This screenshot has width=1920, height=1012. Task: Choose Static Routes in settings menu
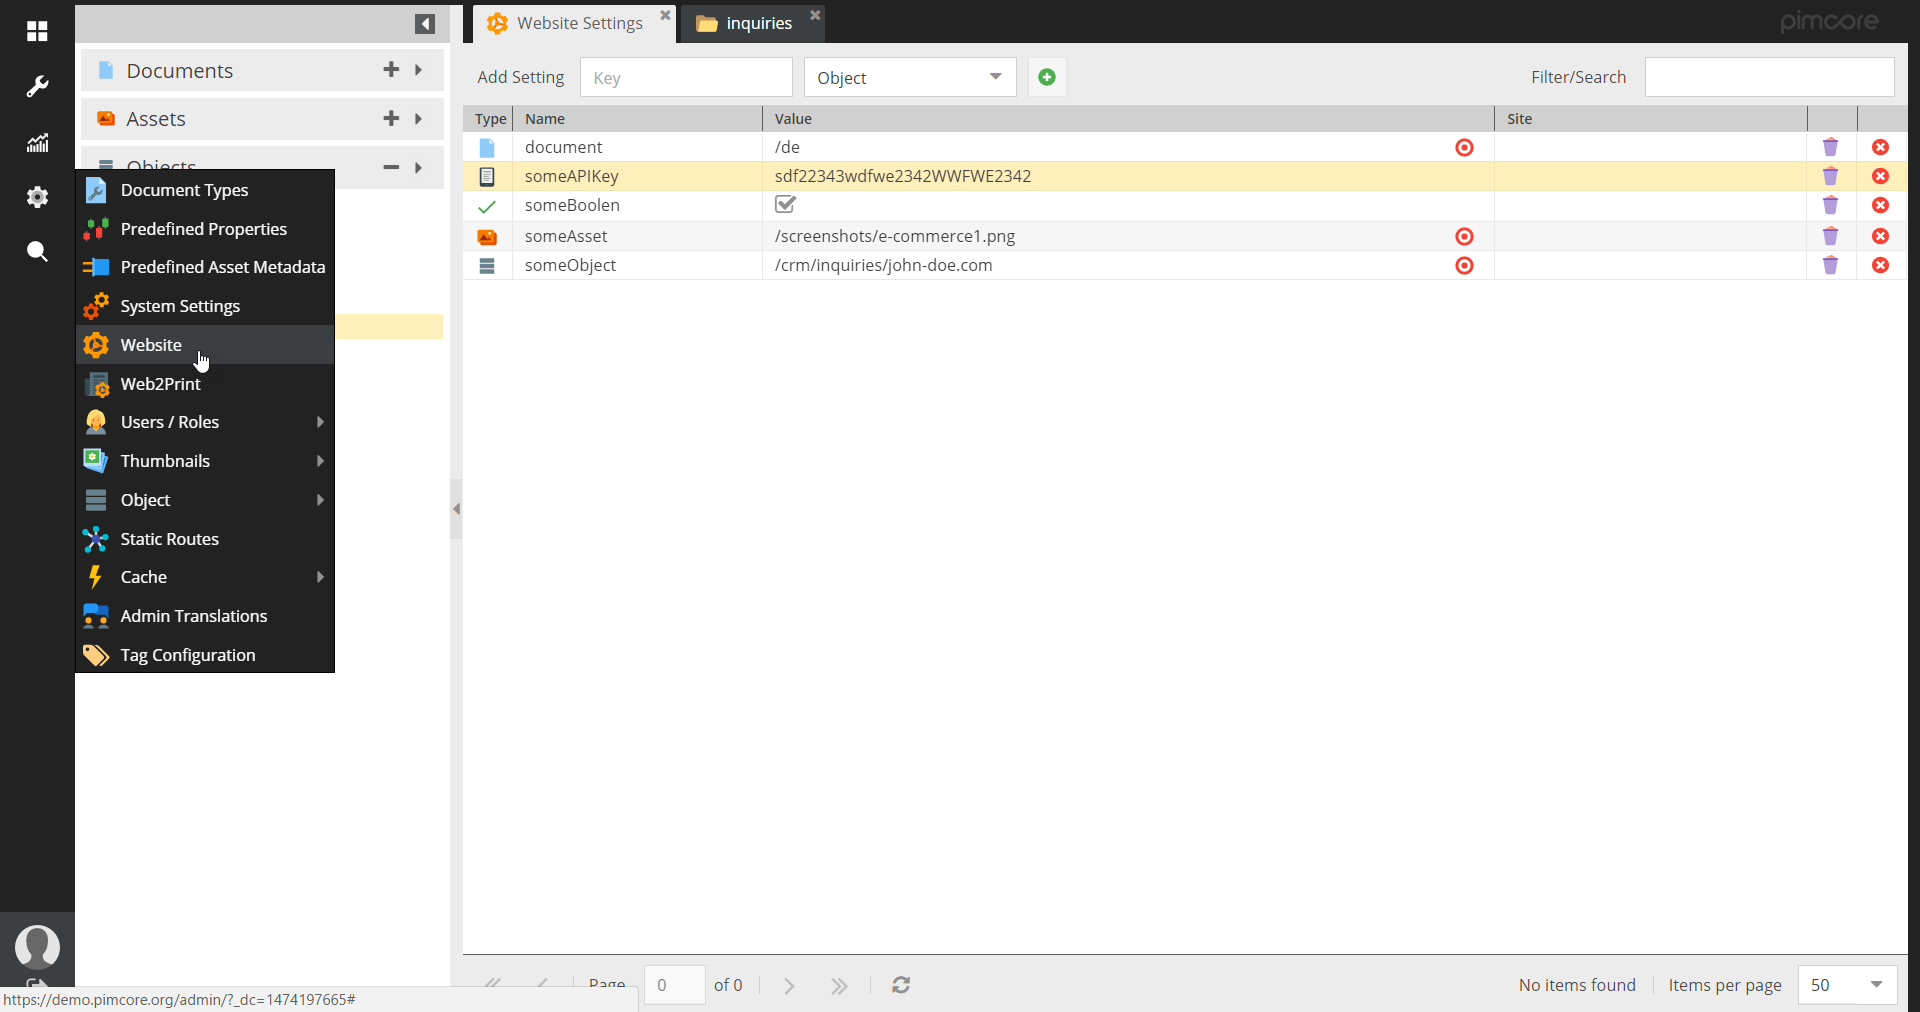tap(169, 539)
